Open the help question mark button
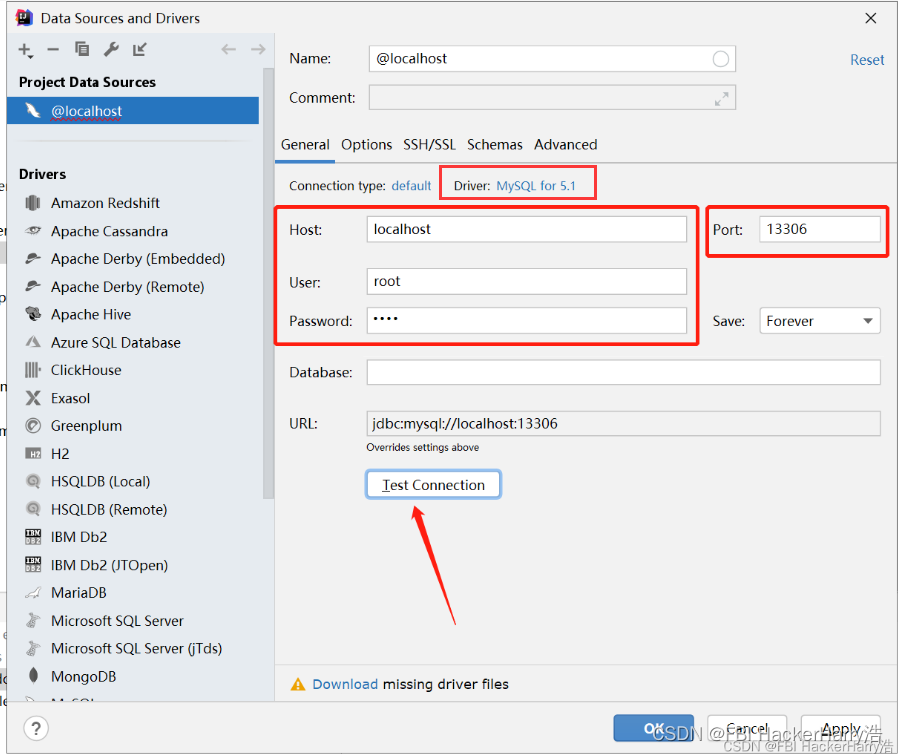The height and width of the screenshot is (754, 898). coord(36,729)
